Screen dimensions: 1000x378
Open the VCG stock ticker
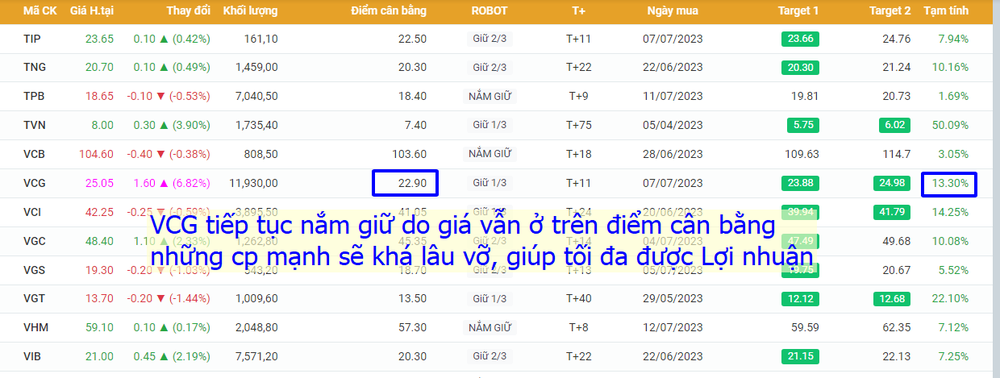[x=34, y=183]
